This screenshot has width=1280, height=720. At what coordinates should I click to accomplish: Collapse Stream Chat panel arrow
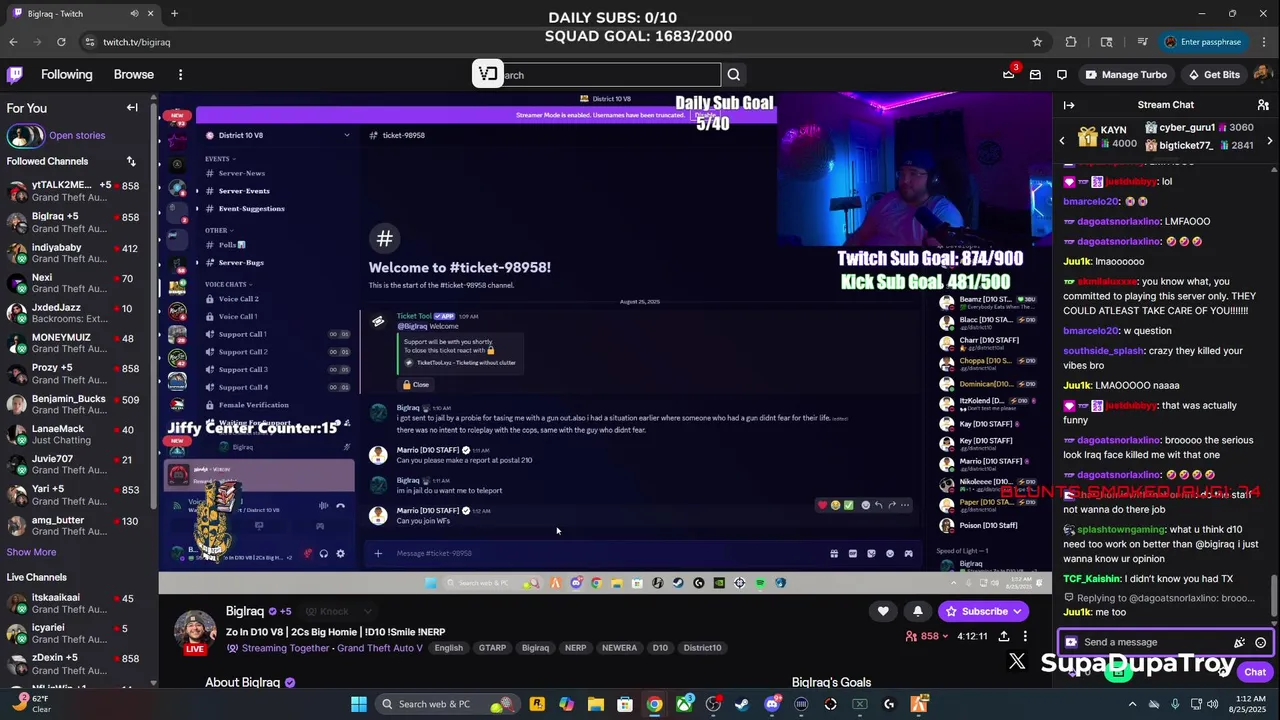coord(1069,105)
